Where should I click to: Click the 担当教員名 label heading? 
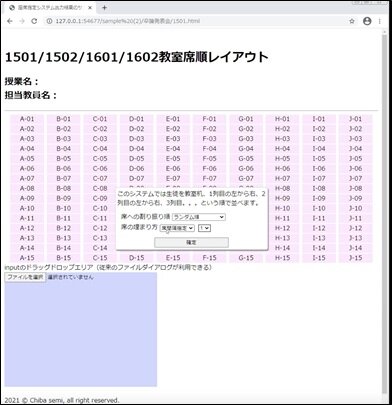(x=31, y=95)
